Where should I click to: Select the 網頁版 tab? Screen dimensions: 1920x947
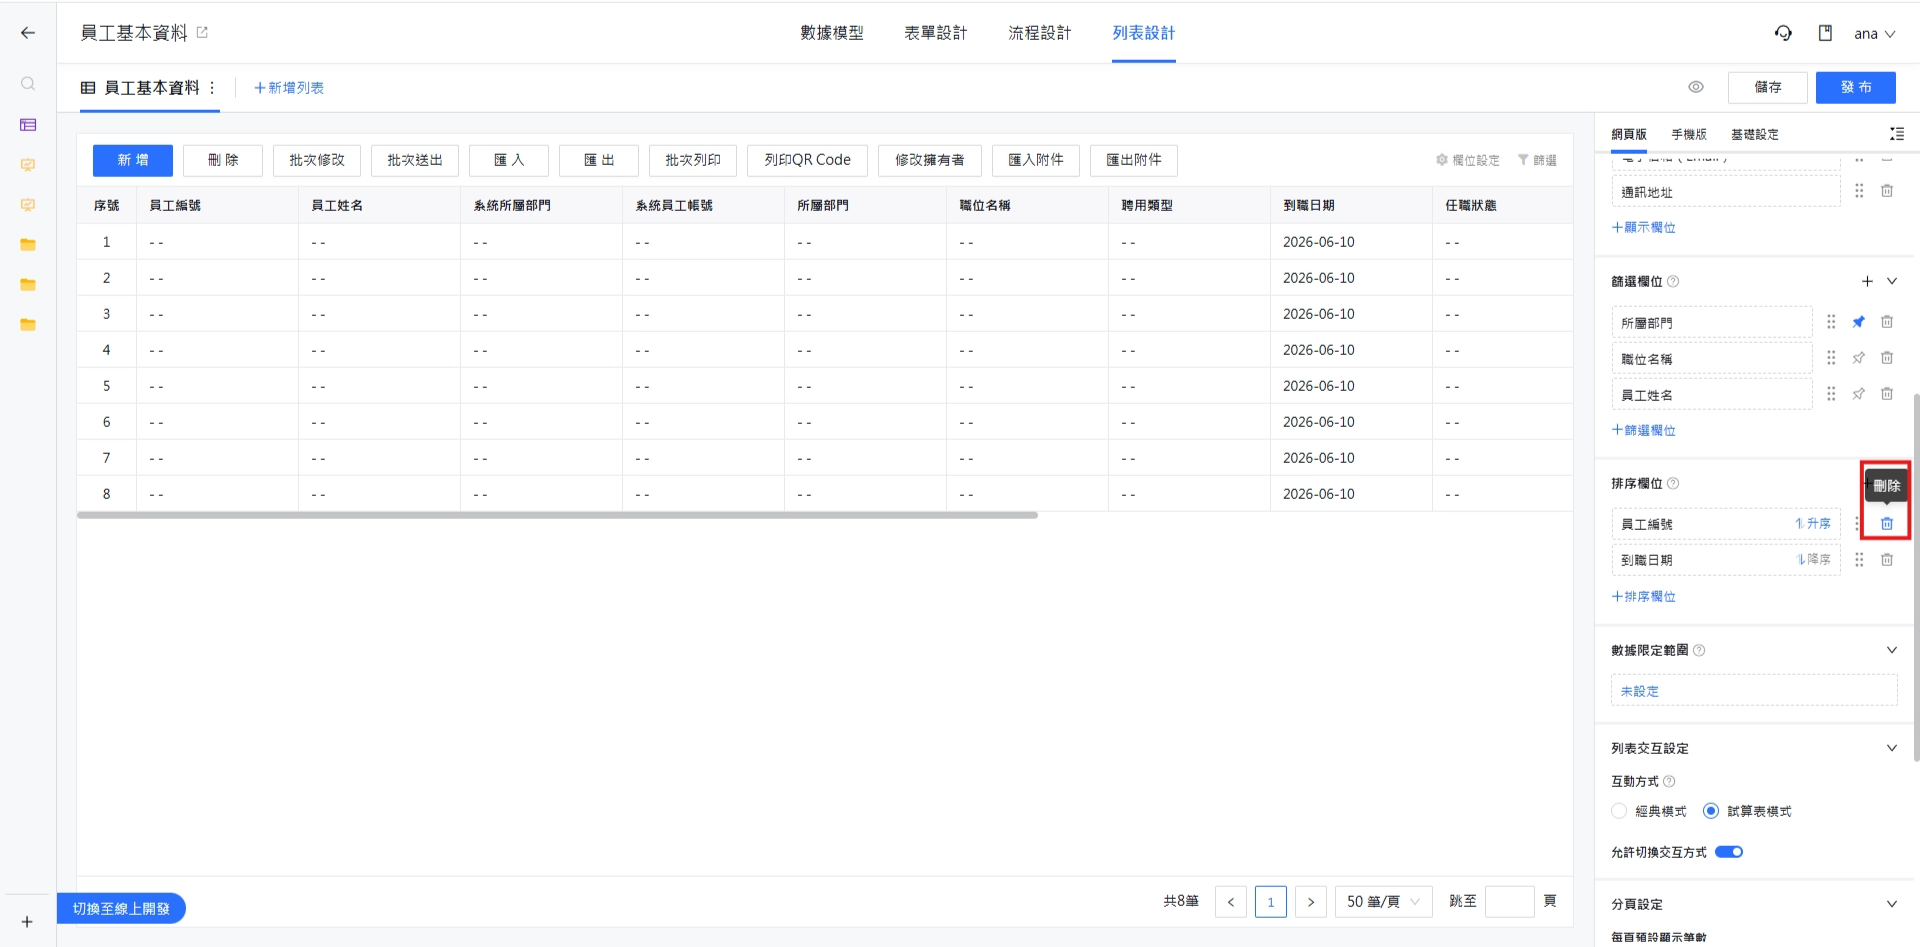coord(1629,134)
